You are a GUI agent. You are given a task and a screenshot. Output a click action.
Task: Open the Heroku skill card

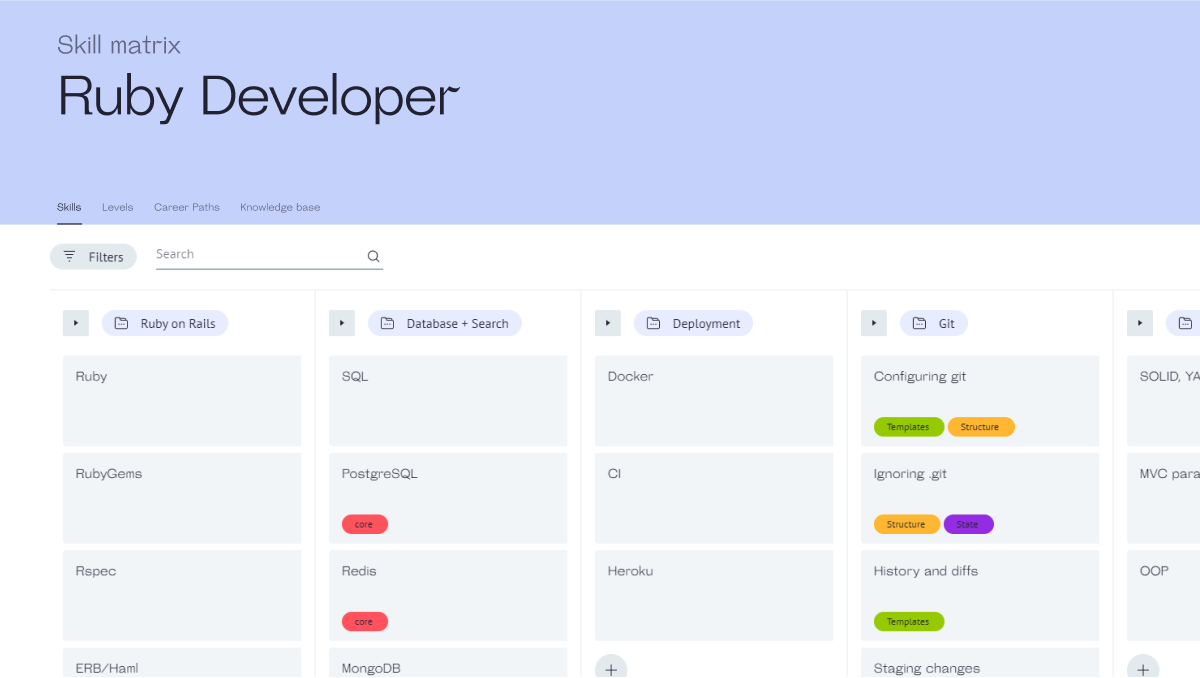coord(714,595)
